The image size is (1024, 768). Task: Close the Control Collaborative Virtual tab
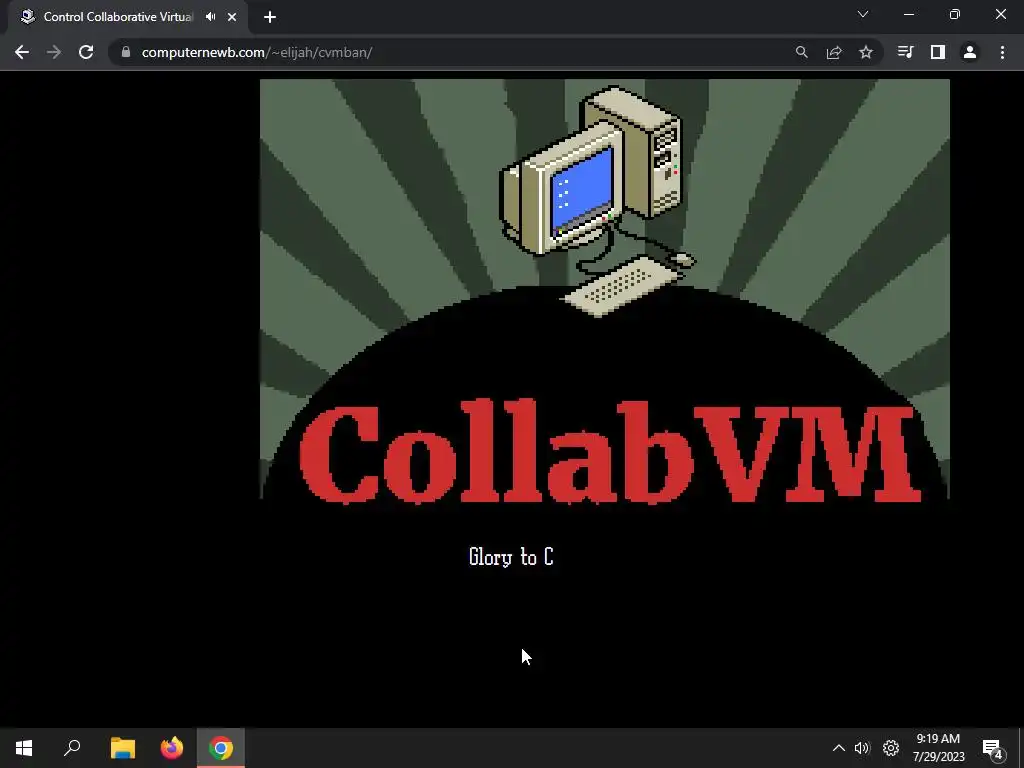[232, 17]
